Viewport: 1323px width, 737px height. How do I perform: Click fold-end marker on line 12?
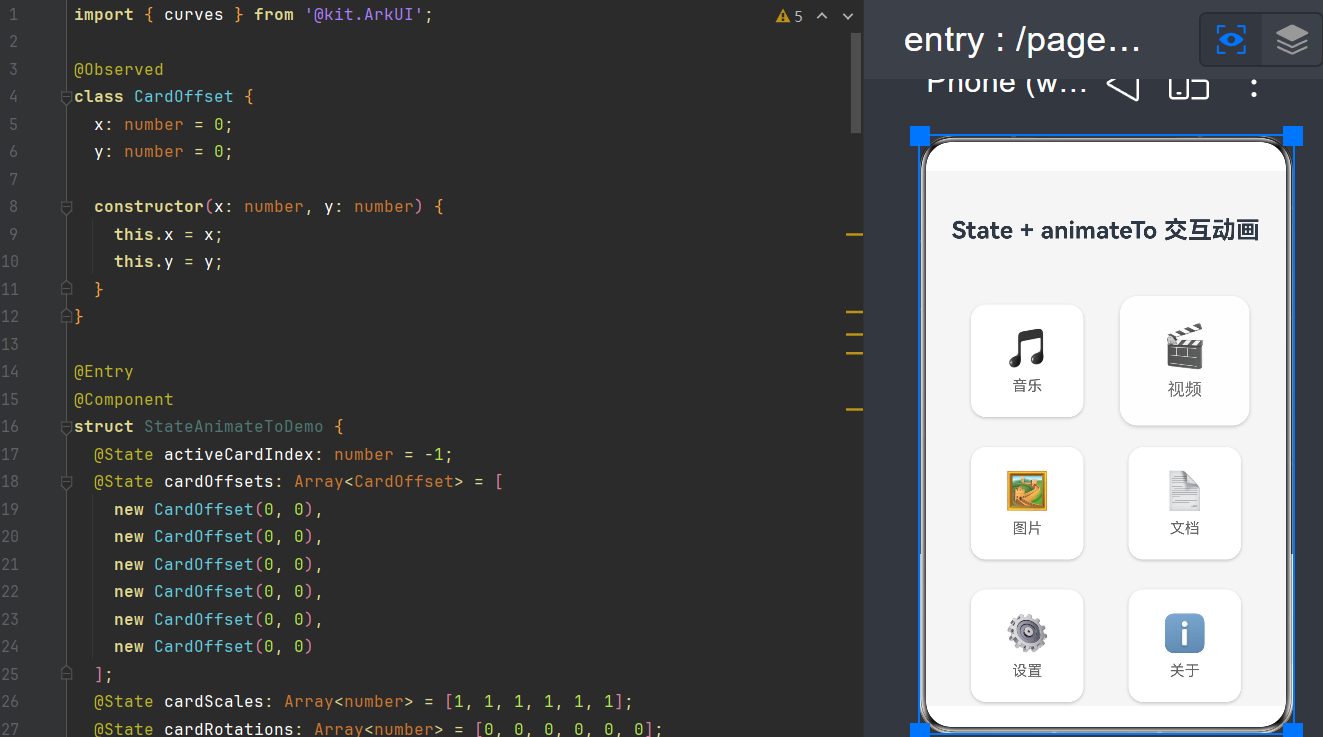[x=66, y=316]
